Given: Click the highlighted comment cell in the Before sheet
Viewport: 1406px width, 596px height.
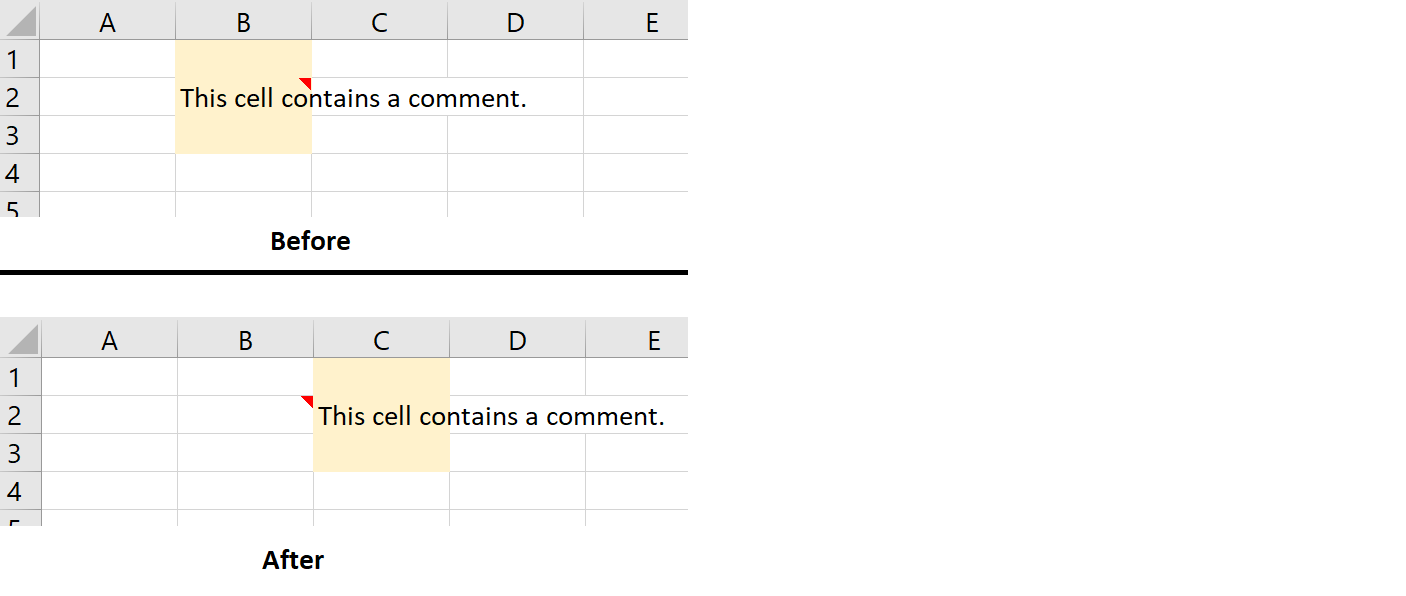Looking at the screenshot, I should (243, 97).
